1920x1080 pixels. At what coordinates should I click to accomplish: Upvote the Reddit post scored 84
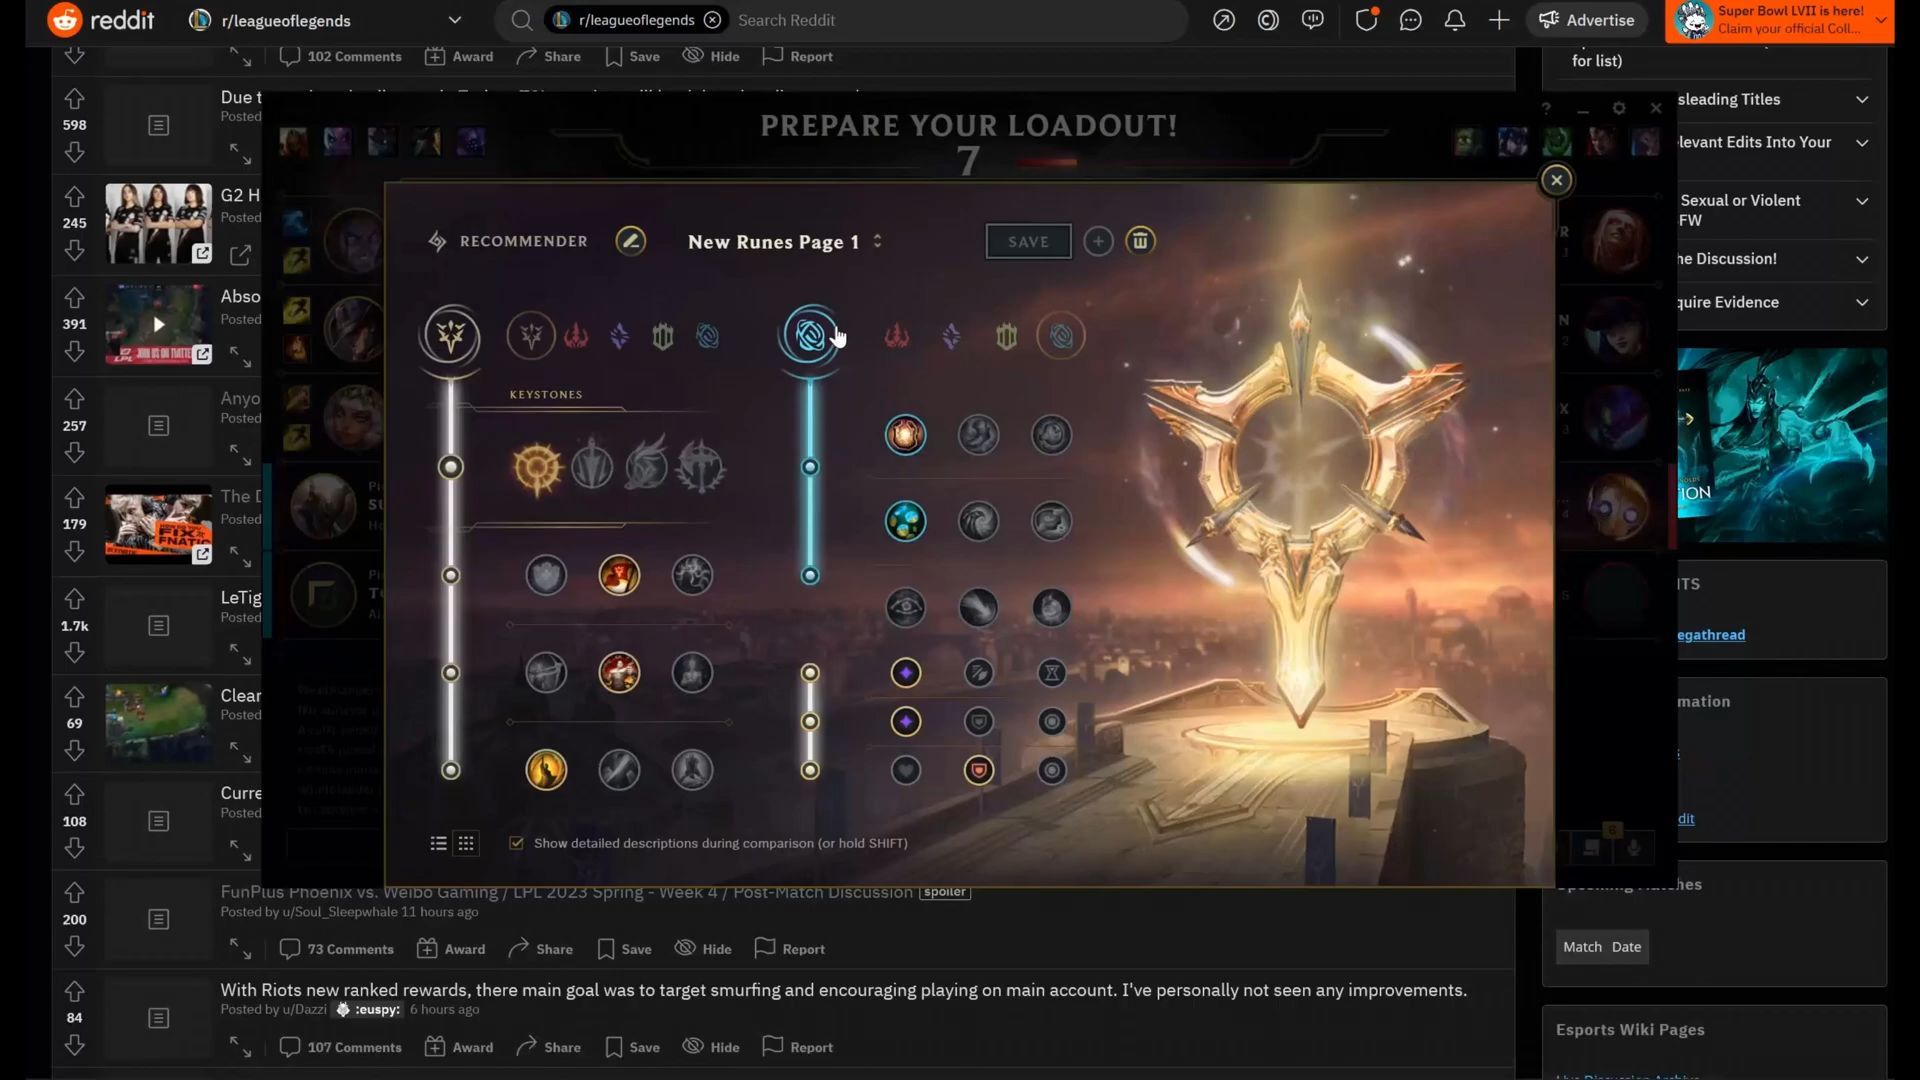click(74, 991)
